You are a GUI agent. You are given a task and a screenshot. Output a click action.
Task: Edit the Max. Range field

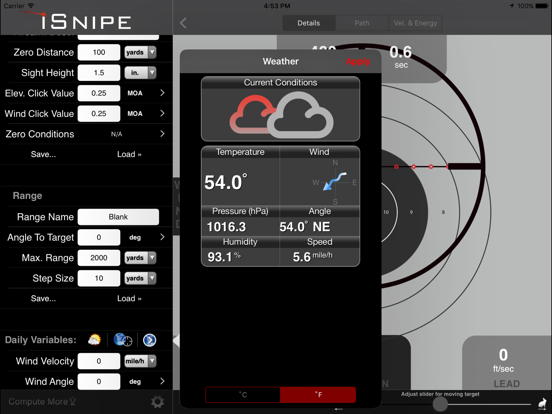coord(99,258)
